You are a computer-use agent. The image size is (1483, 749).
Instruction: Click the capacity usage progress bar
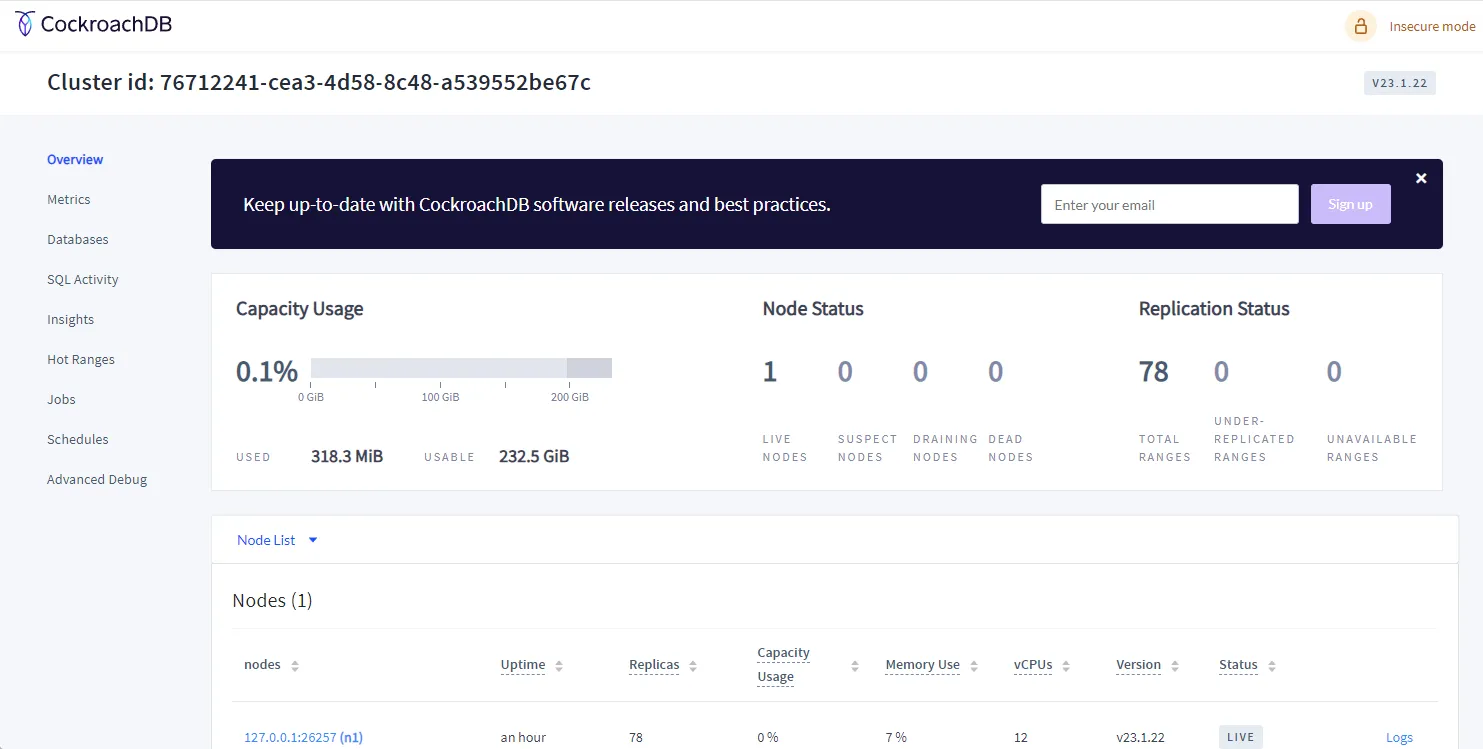click(x=461, y=368)
